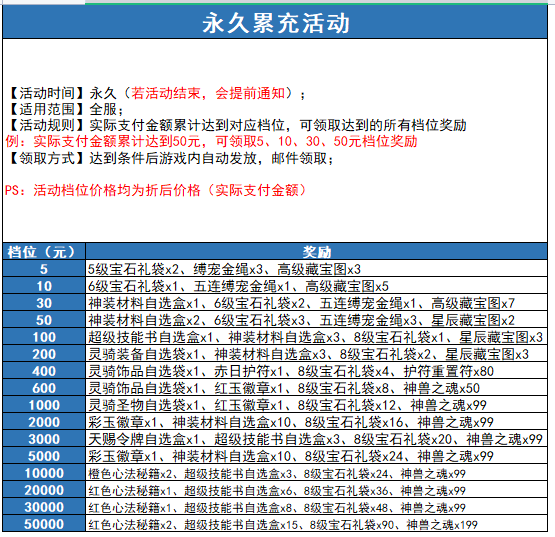This screenshot has height=537, width=555.
Task: Select the tier cell 1000
Action: pos(44,405)
